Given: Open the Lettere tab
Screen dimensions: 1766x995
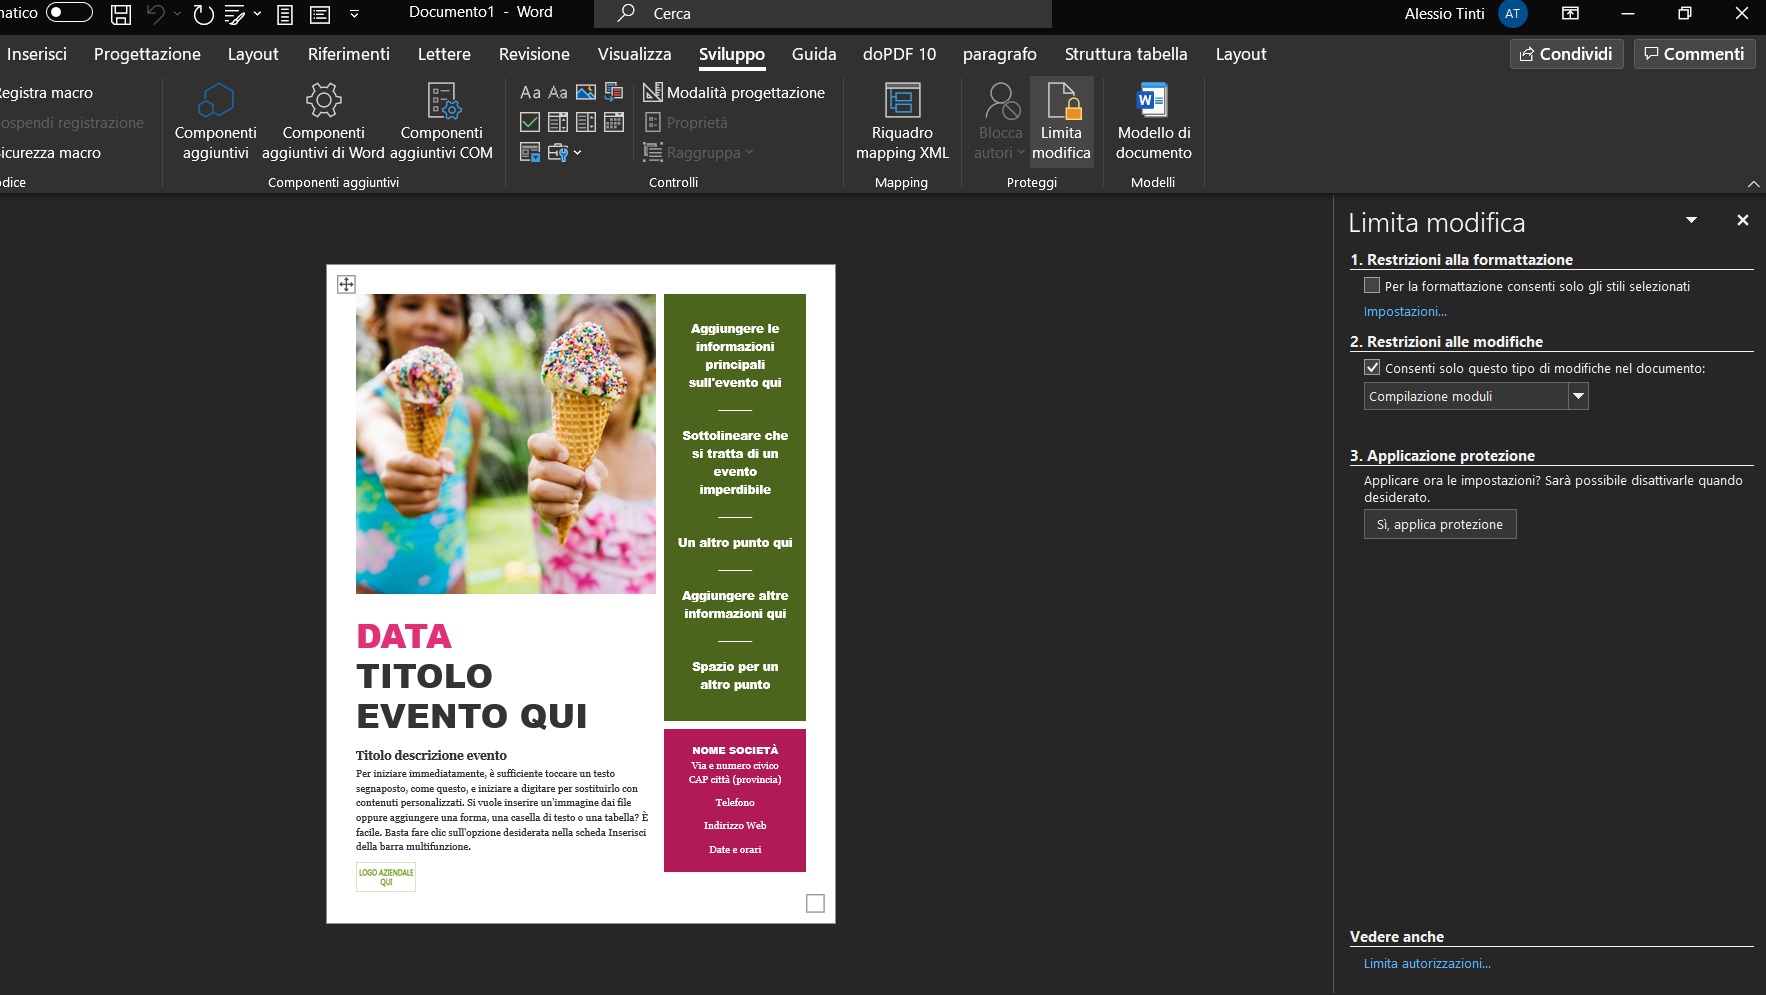Looking at the screenshot, I should [x=444, y=54].
